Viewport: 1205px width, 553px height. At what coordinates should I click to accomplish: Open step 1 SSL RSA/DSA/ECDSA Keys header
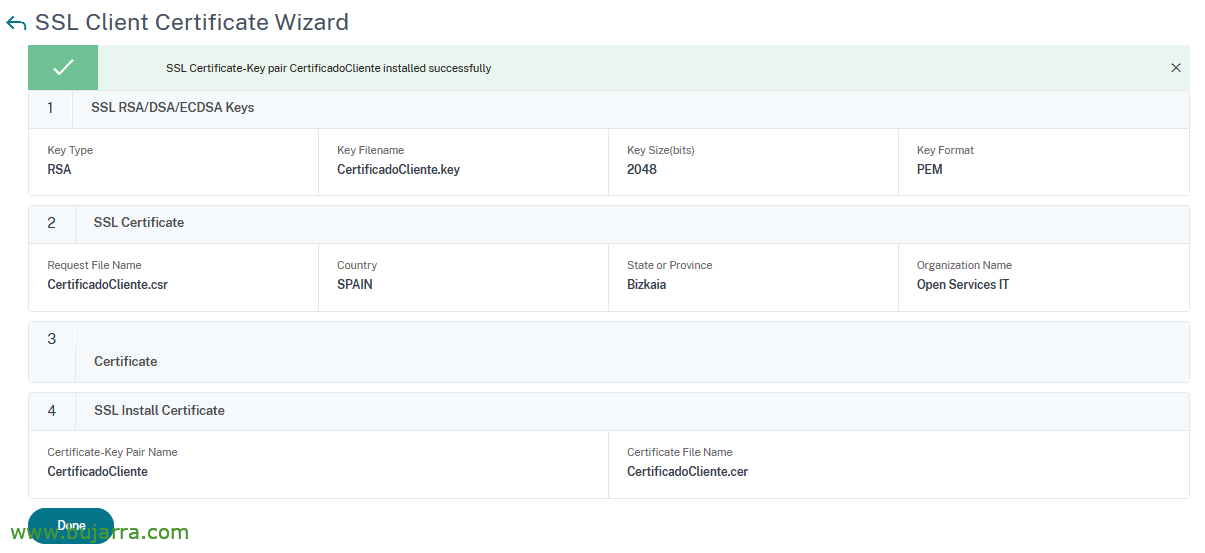tap(608, 108)
